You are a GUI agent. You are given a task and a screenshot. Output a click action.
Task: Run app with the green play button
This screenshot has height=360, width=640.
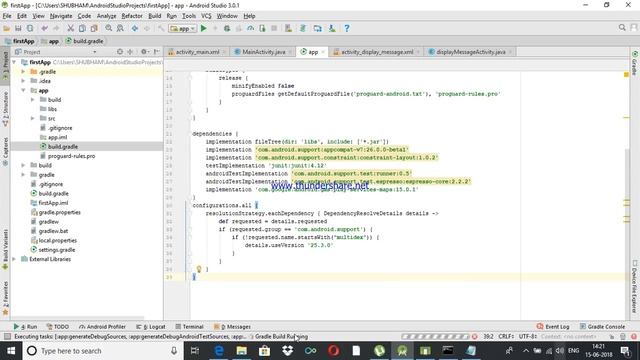[204, 28]
